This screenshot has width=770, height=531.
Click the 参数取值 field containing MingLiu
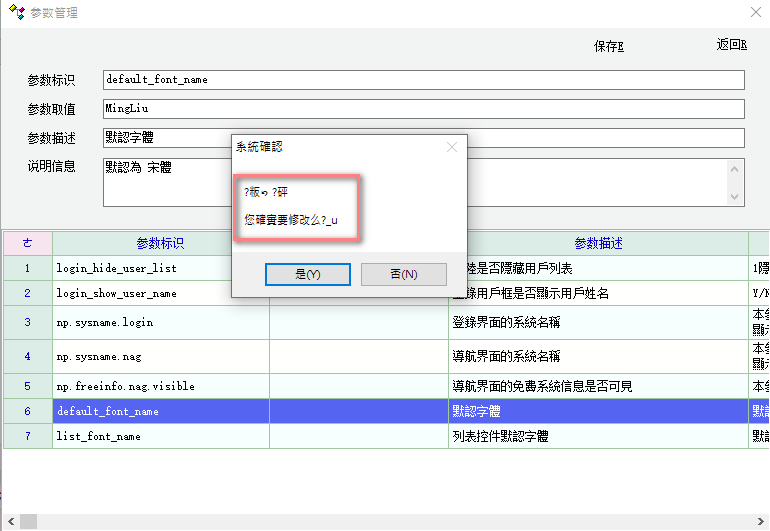click(423, 108)
